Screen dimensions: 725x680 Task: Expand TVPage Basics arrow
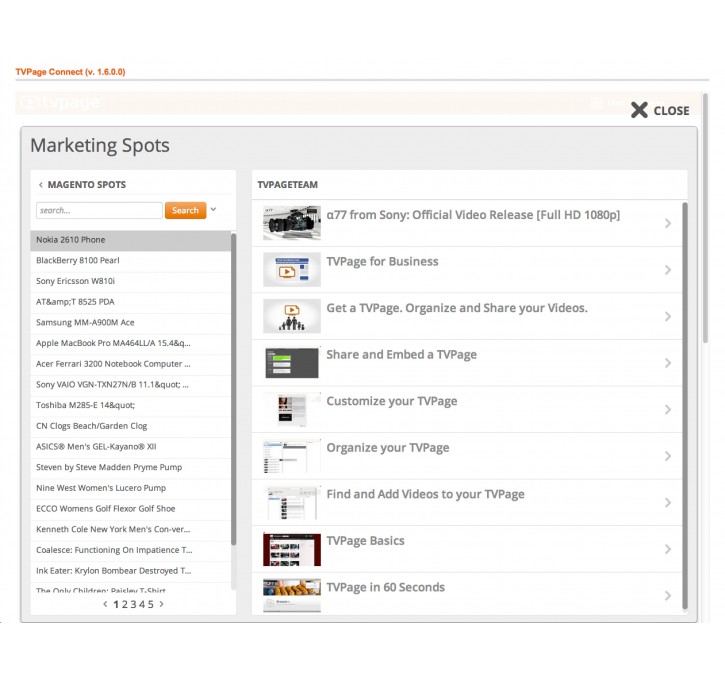pyautogui.click(x=668, y=549)
